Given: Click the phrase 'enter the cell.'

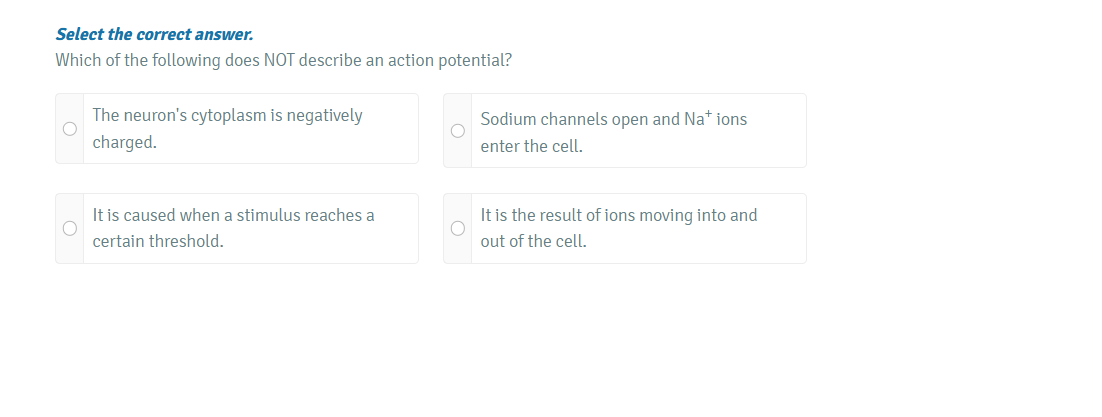Looking at the screenshot, I should pyautogui.click(x=531, y=146).
